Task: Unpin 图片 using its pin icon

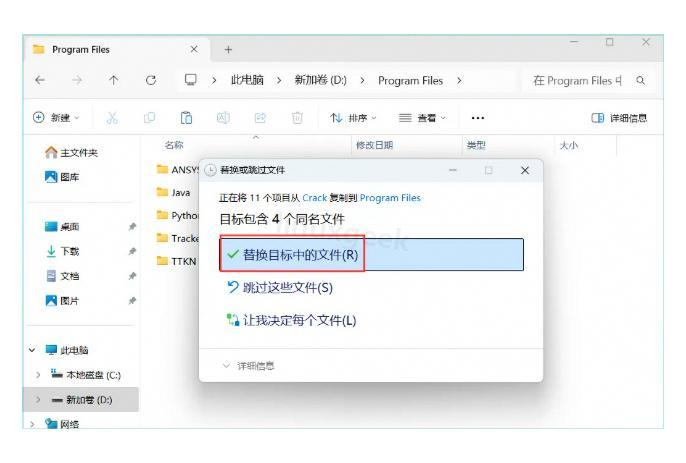Action: [132, 301]
